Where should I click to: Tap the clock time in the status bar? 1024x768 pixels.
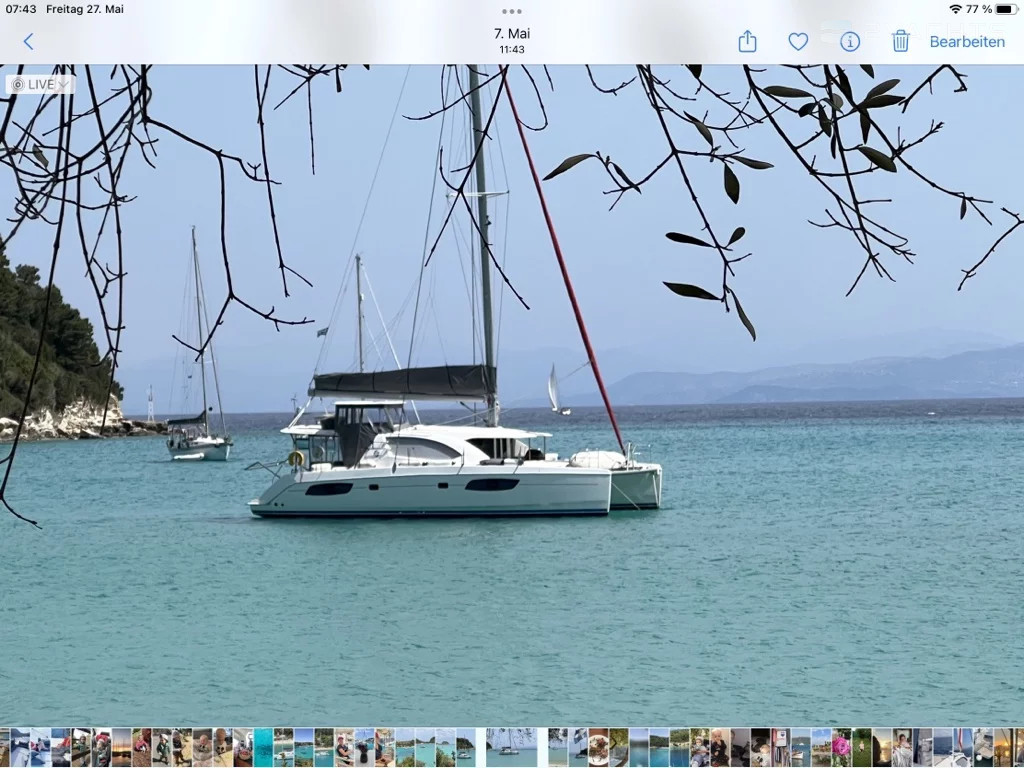point(21,9)
